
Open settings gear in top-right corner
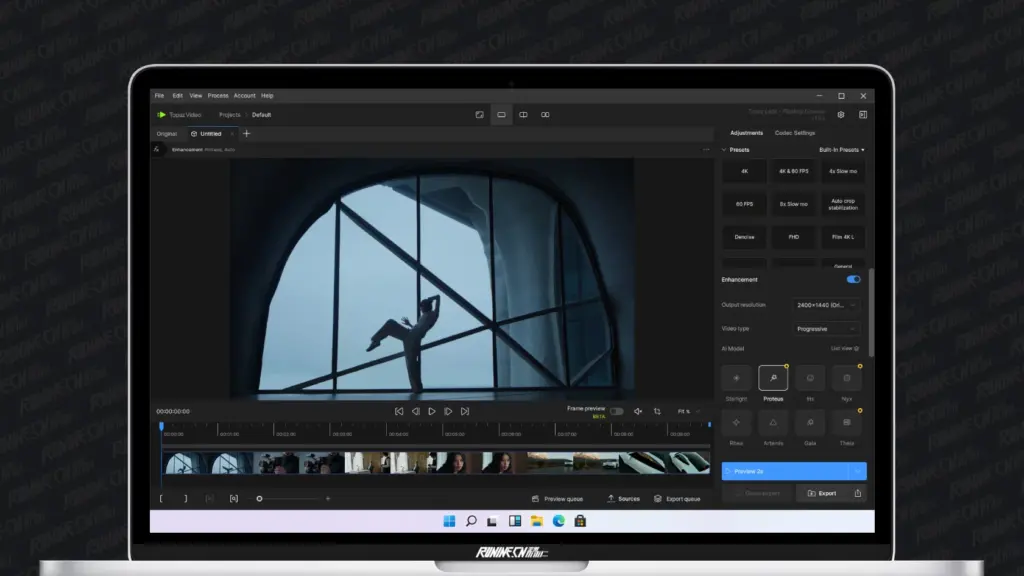pos(841,115)
